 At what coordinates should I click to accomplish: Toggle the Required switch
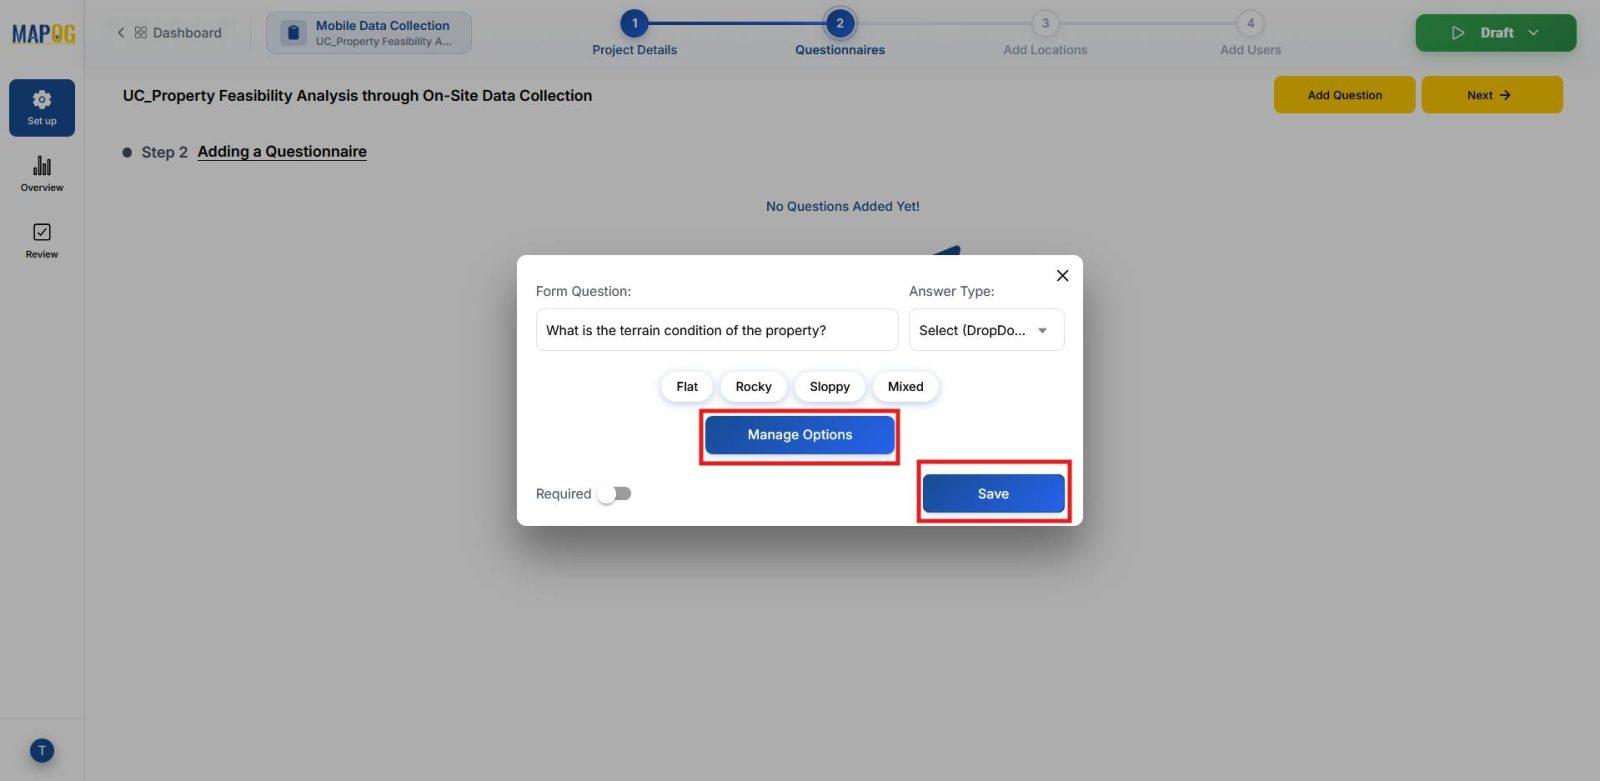(615, 494)
